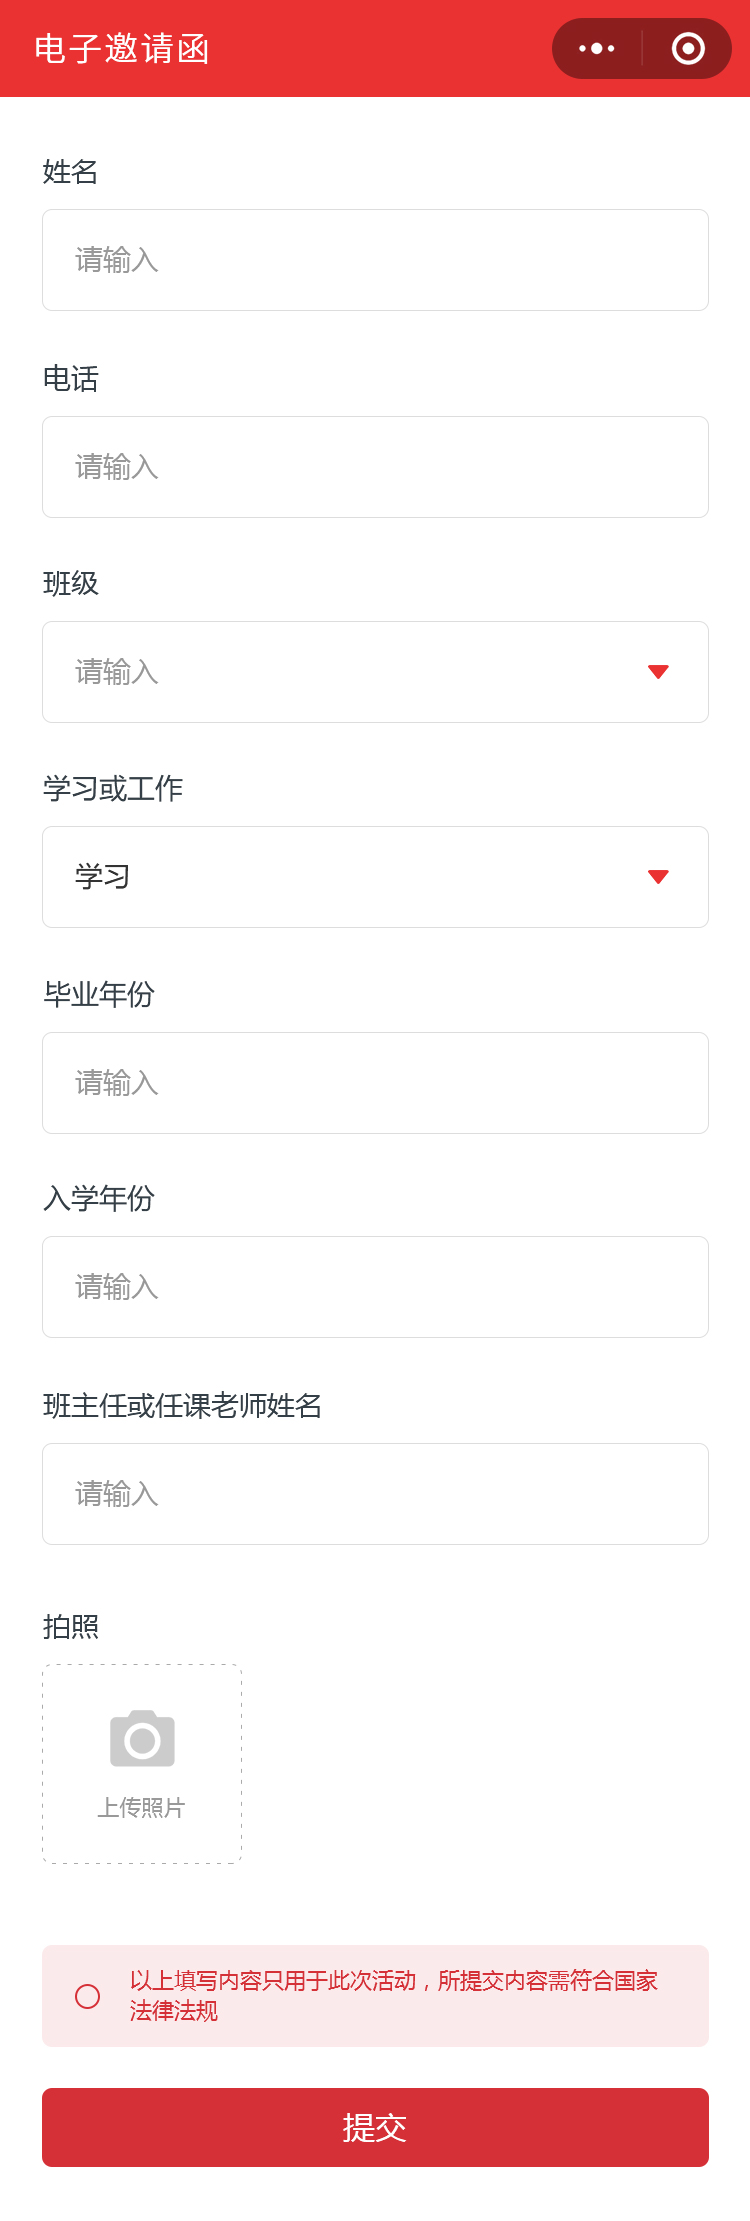This screenshot has height=2221, width=750.
Task: Focus the 班主任或任课老师姓名 text field
Action: click(x=375, y=1494)
